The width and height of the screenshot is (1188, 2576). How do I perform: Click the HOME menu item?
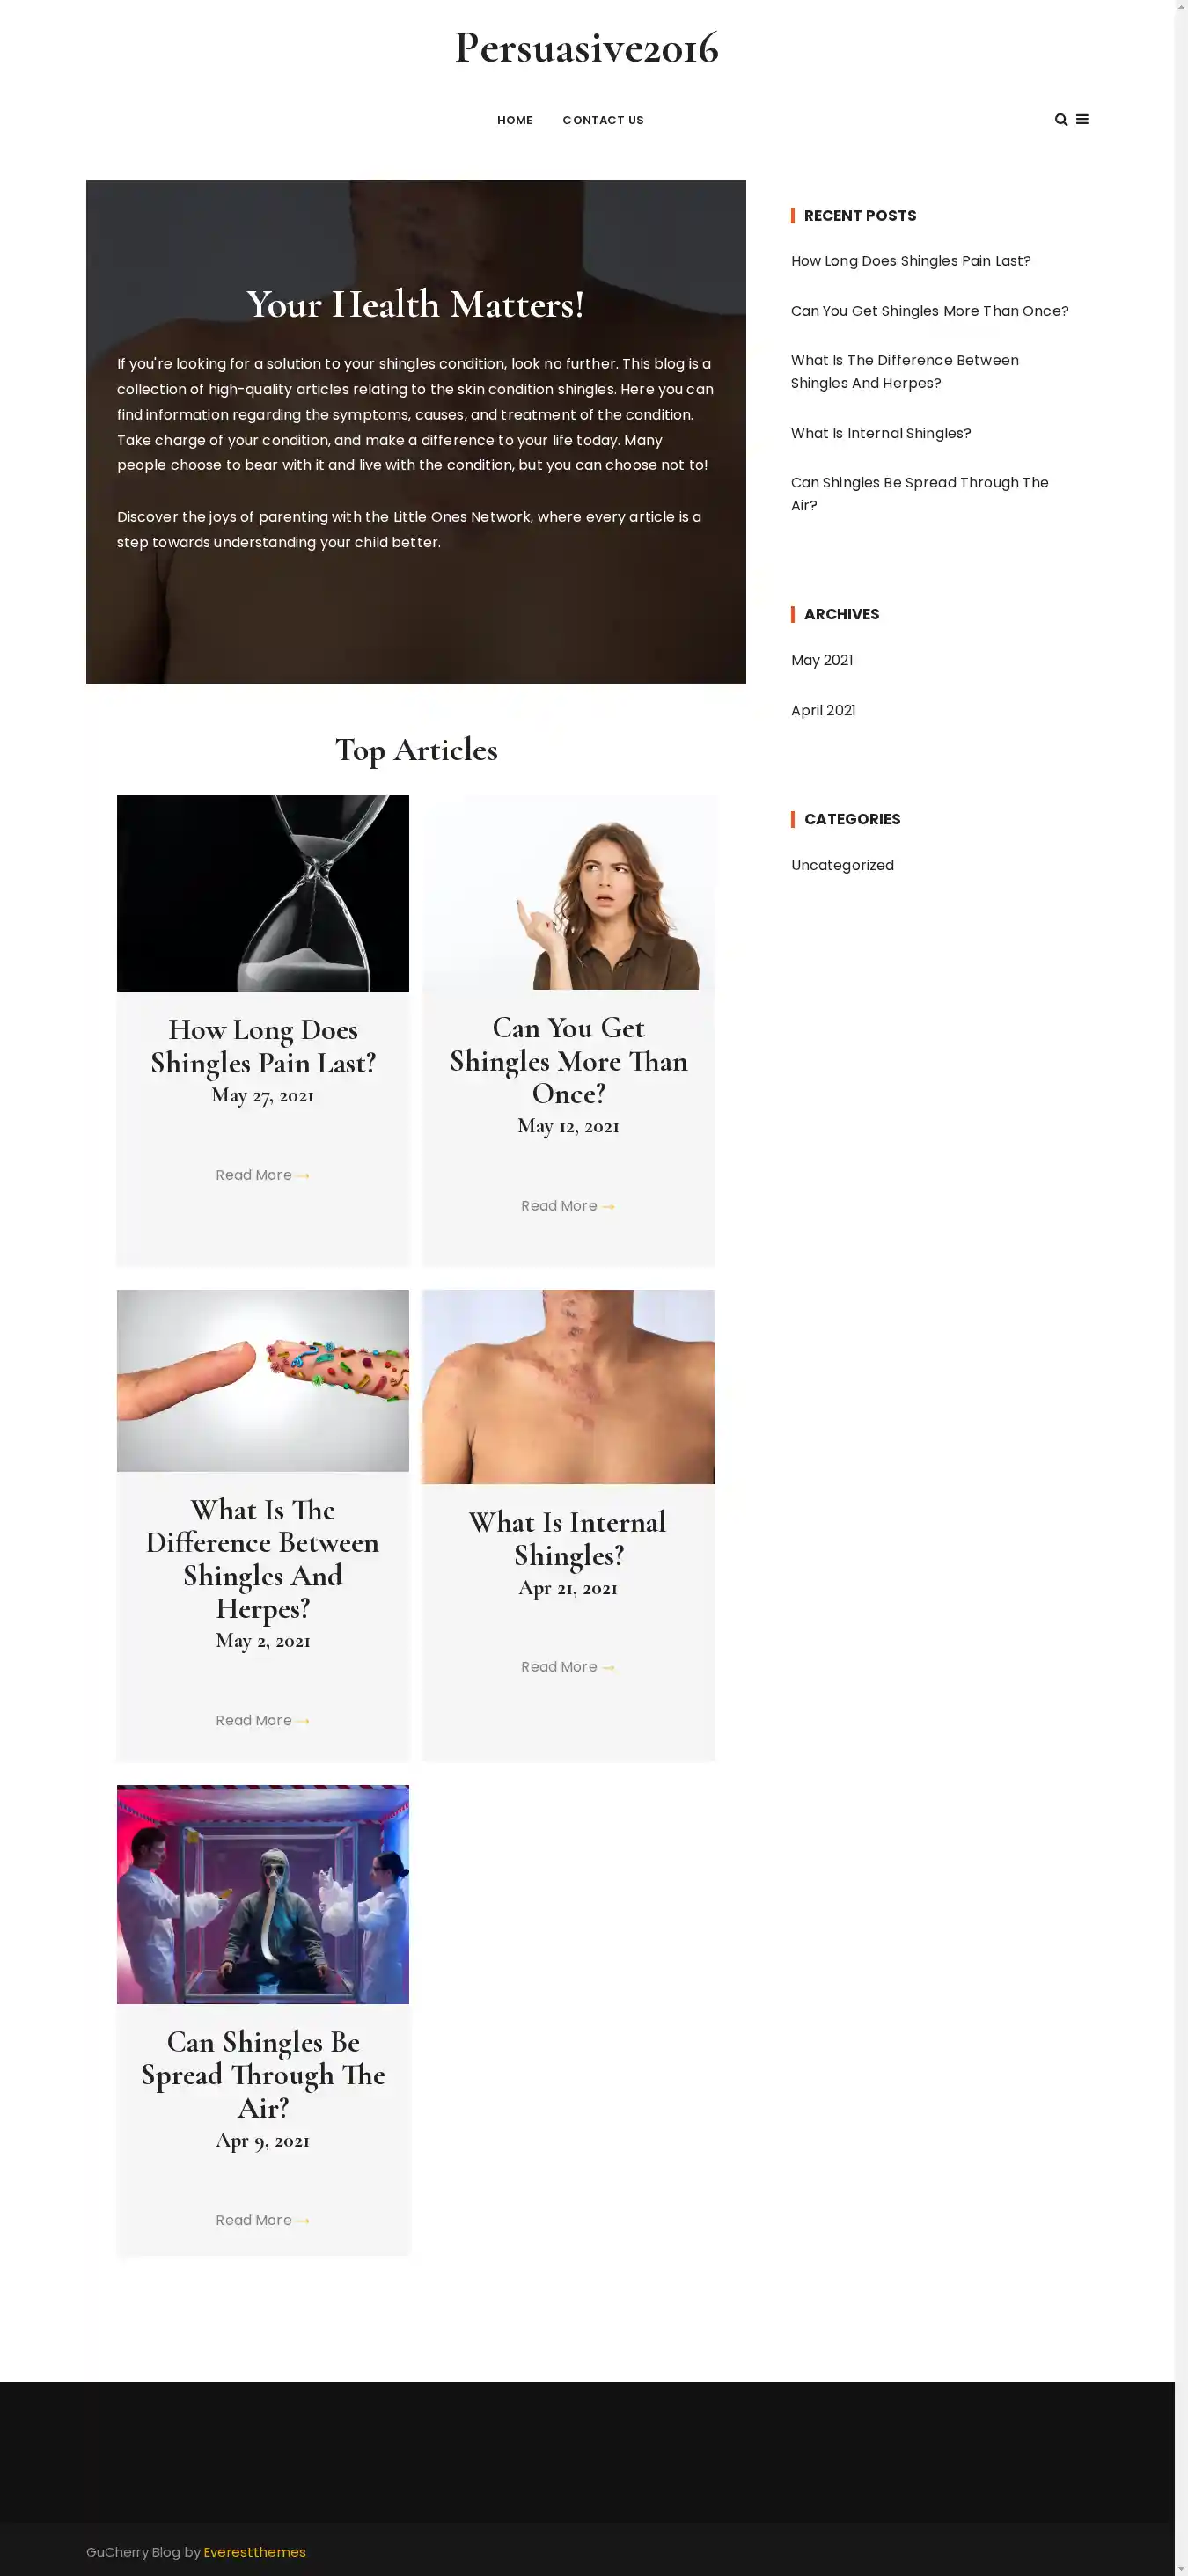(x=515, y=120)
